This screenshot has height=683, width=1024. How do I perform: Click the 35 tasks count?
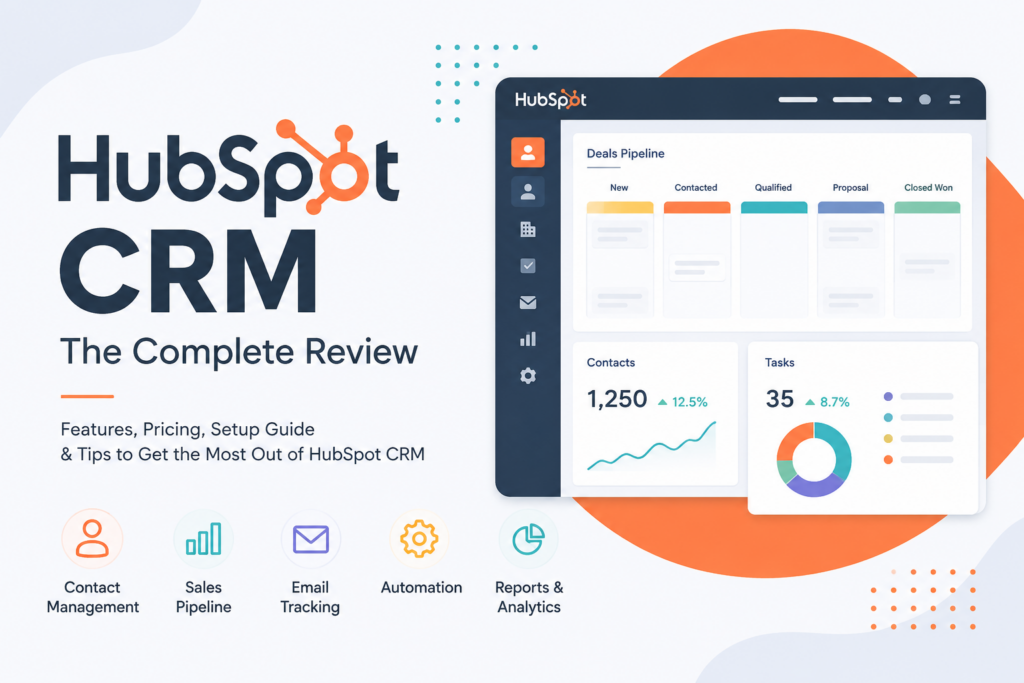780,399
